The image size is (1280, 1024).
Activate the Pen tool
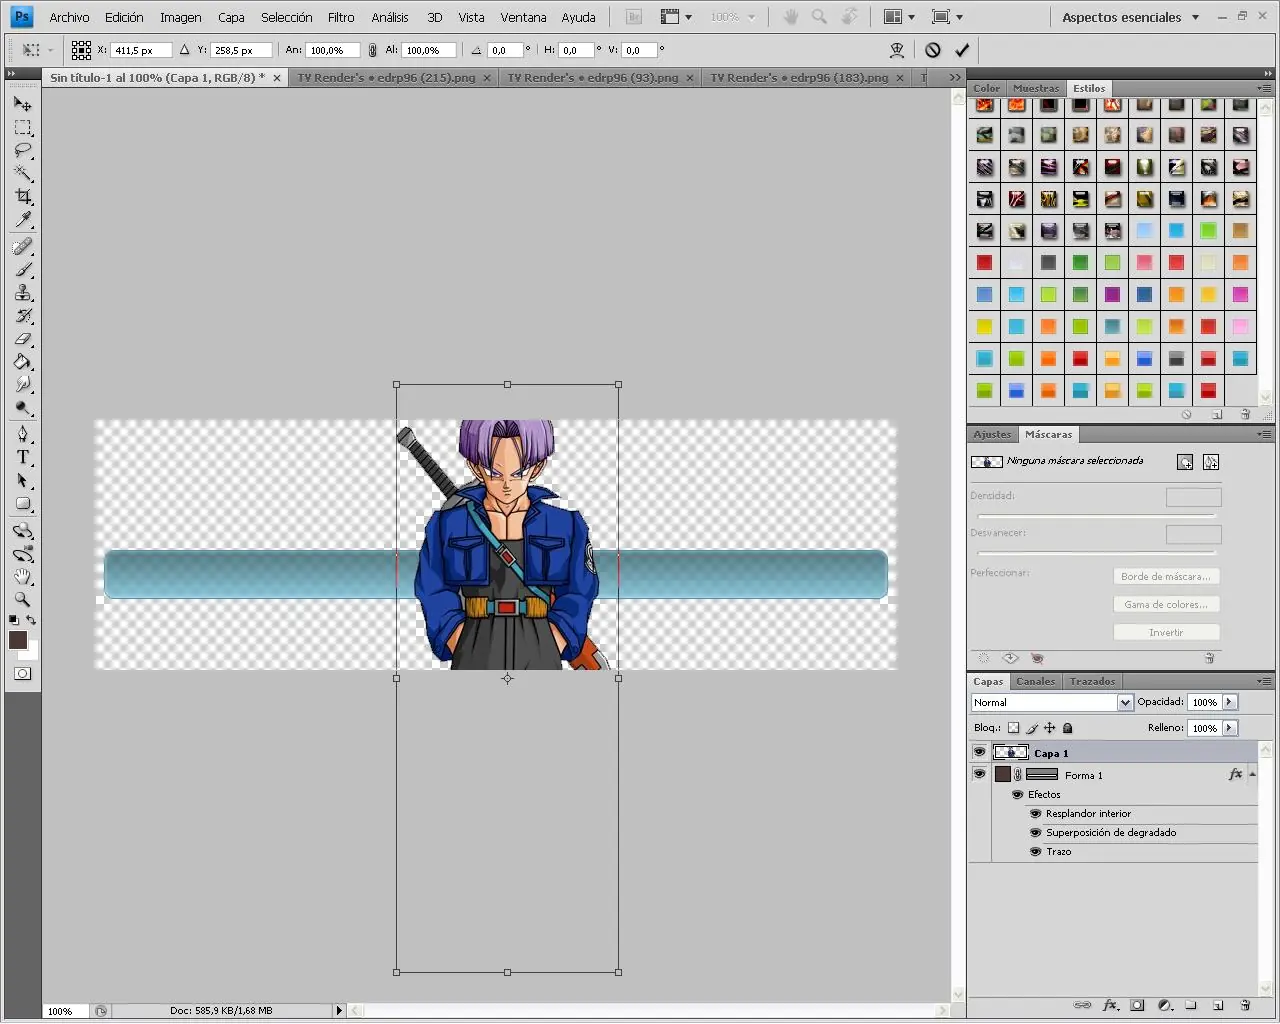click(22, 434)
